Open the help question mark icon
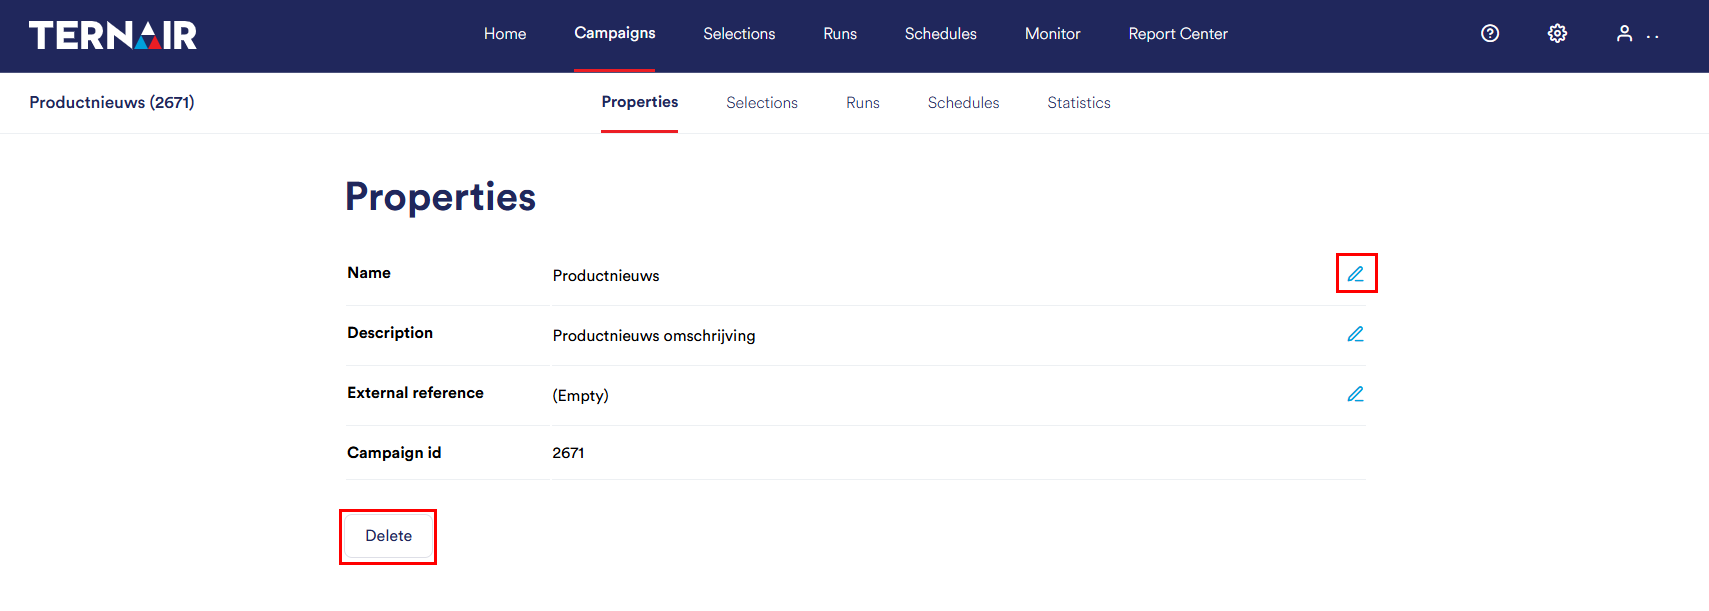Viewport: 1709px width, 611px height. coord(1490,34)
